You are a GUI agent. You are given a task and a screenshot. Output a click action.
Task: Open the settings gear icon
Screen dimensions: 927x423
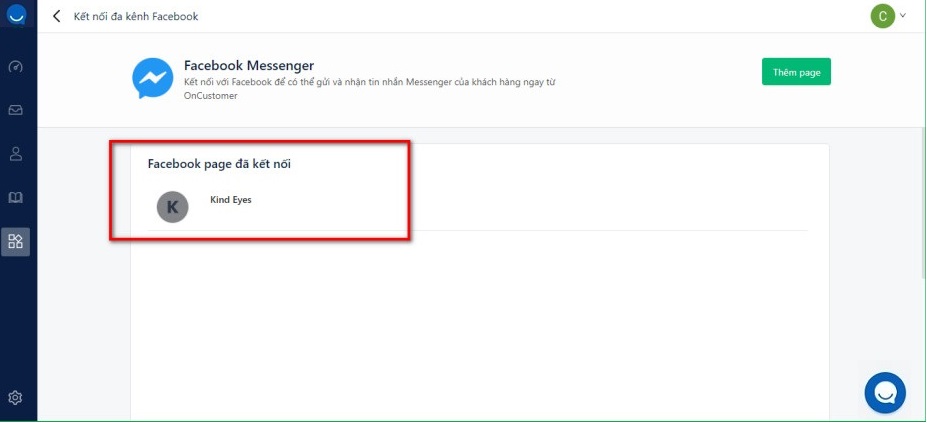pyautogui.click(x=16, y=398)
